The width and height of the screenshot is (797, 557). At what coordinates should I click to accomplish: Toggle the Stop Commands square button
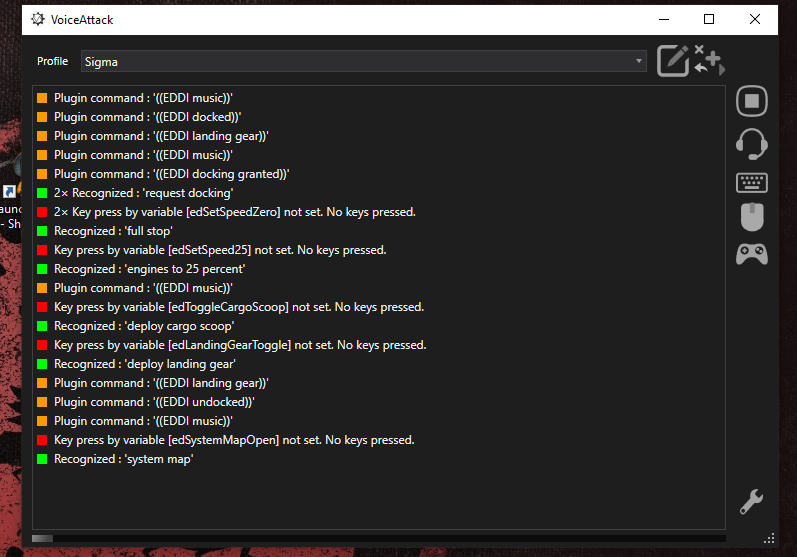click(x=752, y=101)
